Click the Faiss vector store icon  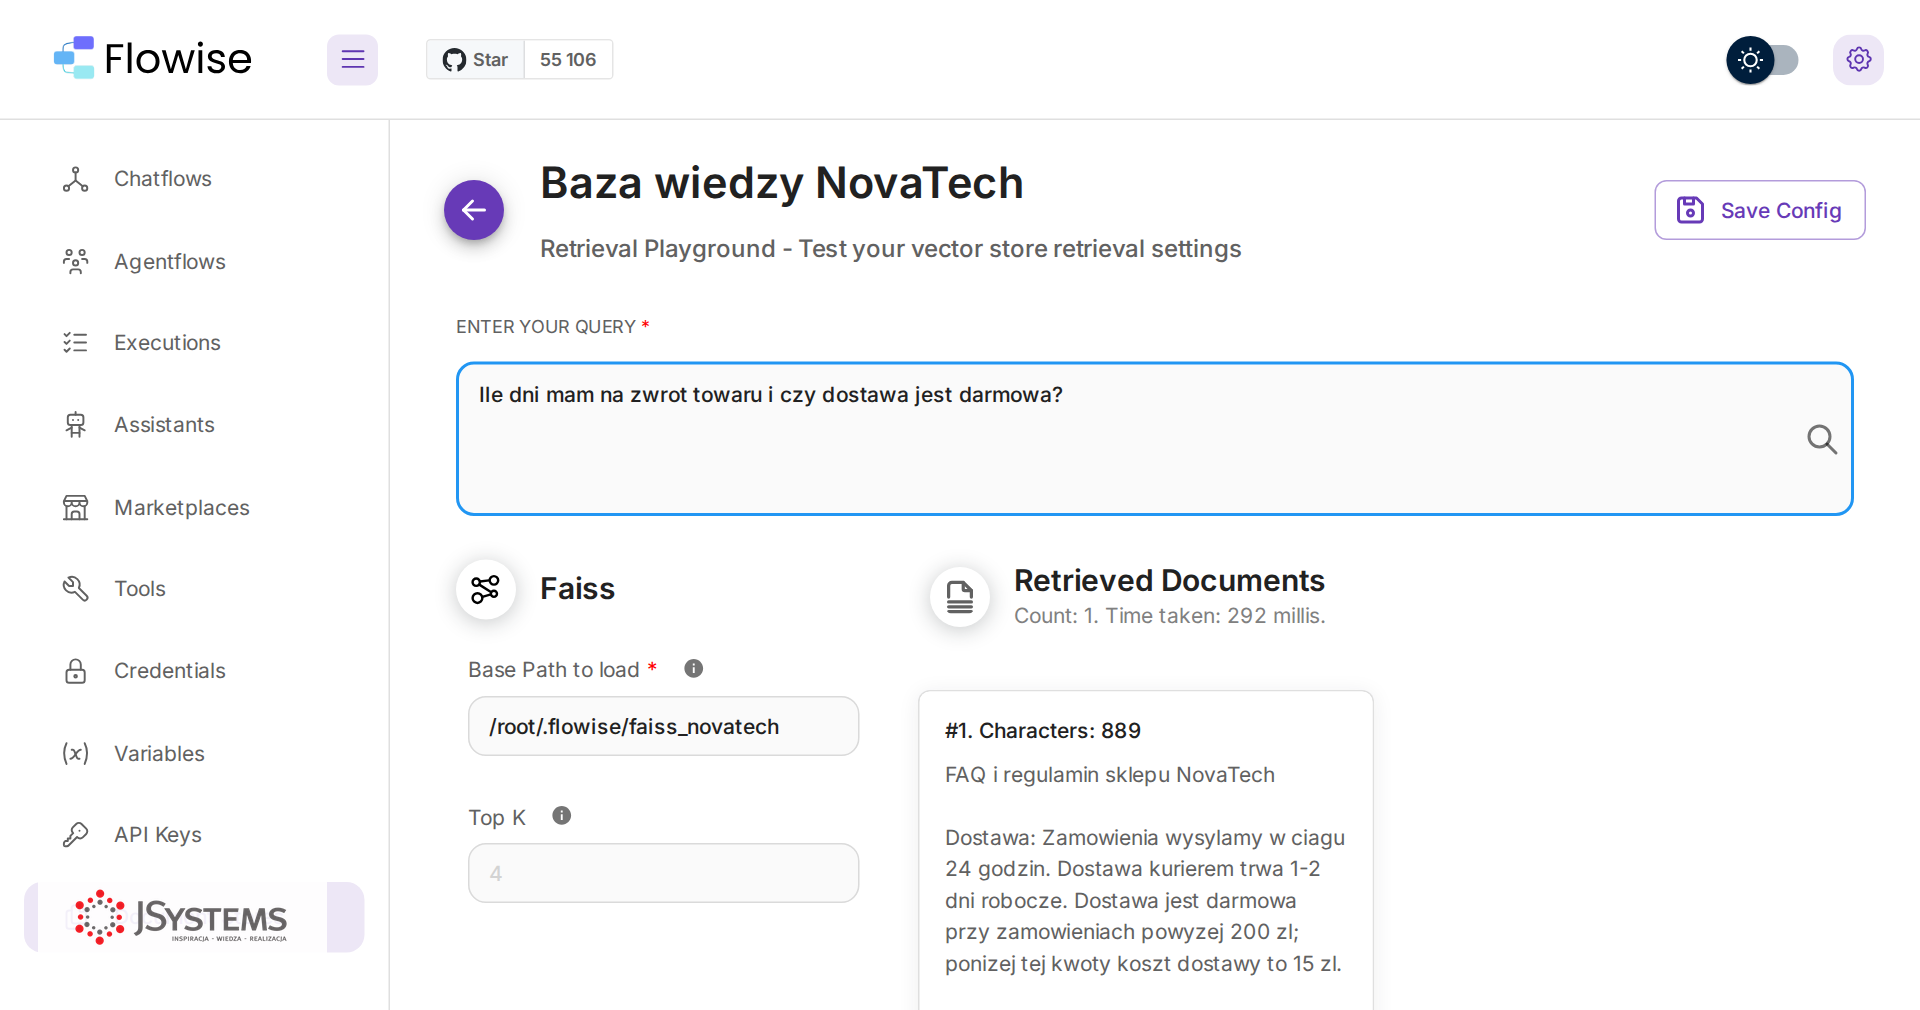pos(486,589)
